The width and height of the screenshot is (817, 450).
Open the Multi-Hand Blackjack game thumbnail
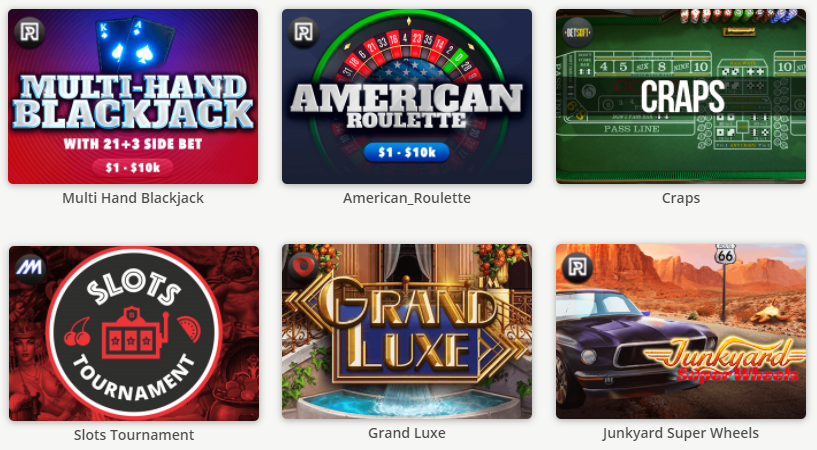[133, 96]
